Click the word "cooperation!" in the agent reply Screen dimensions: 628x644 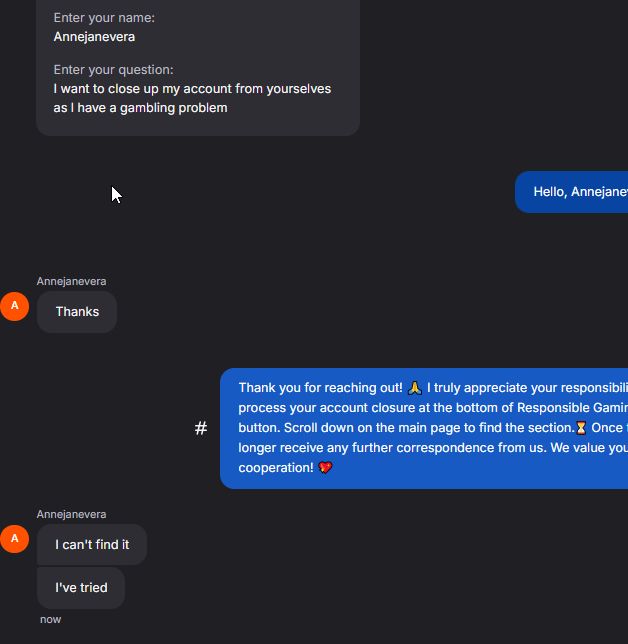275,467
